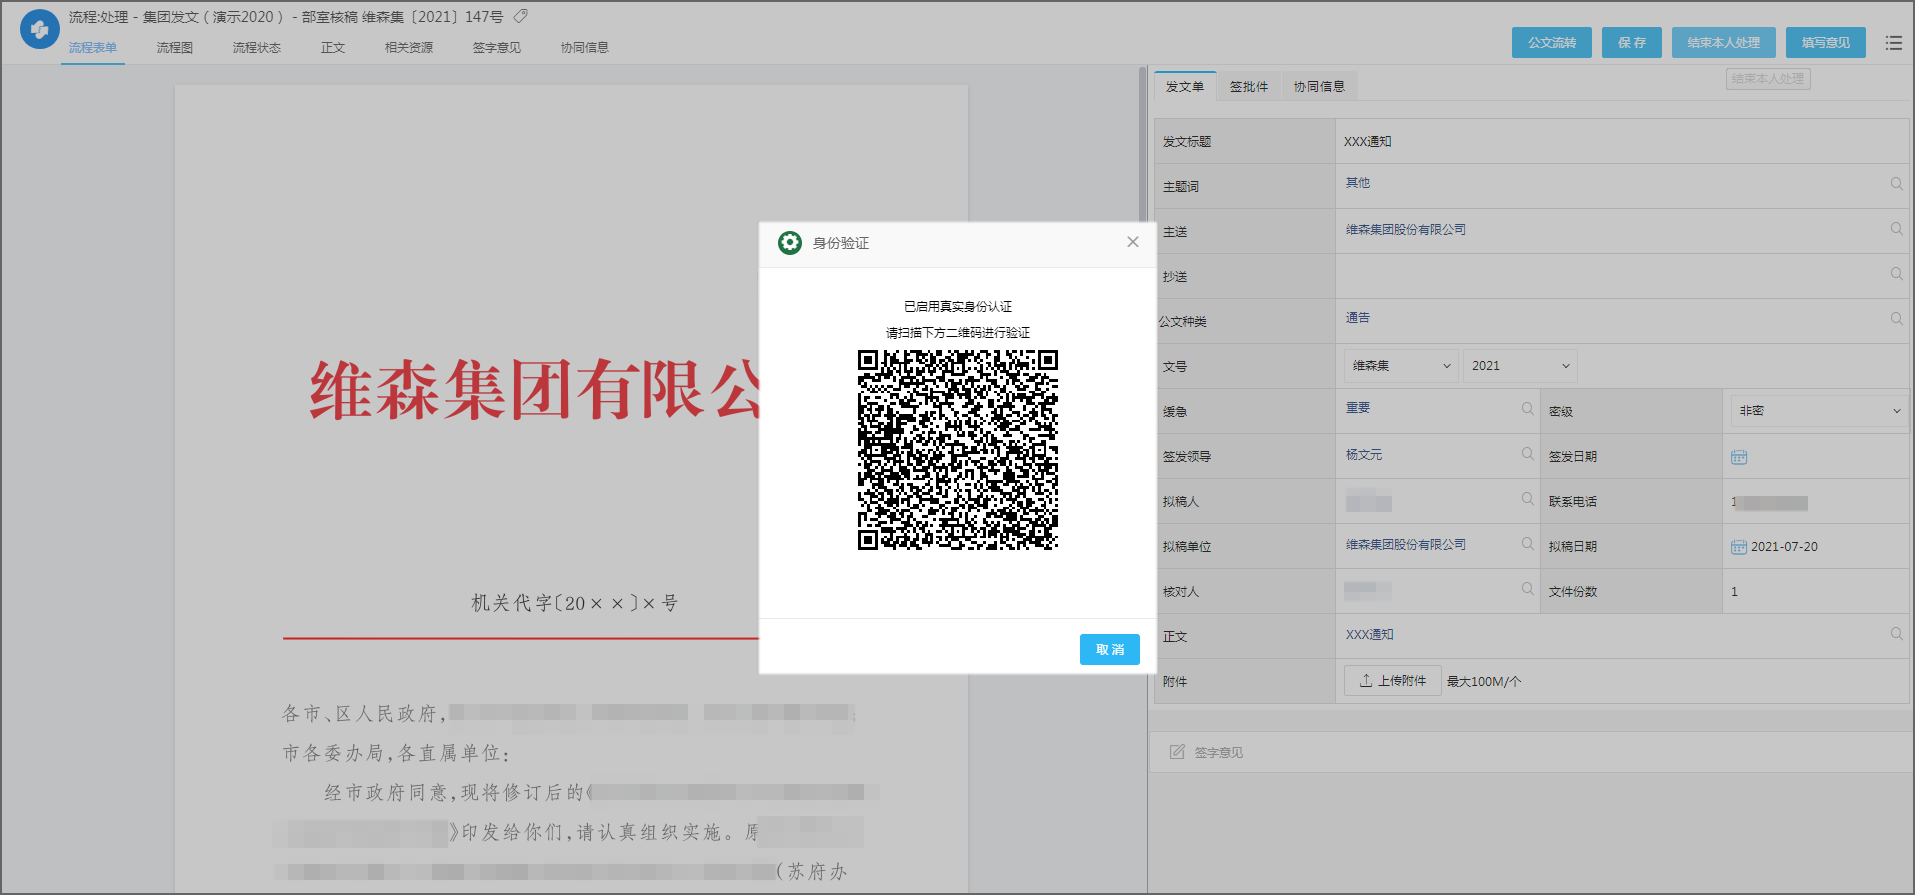The height and width of the screenshot is (895, 1915).
Task: Search icon in the 签发领导 field
Action: click(x=1527, y=454)
